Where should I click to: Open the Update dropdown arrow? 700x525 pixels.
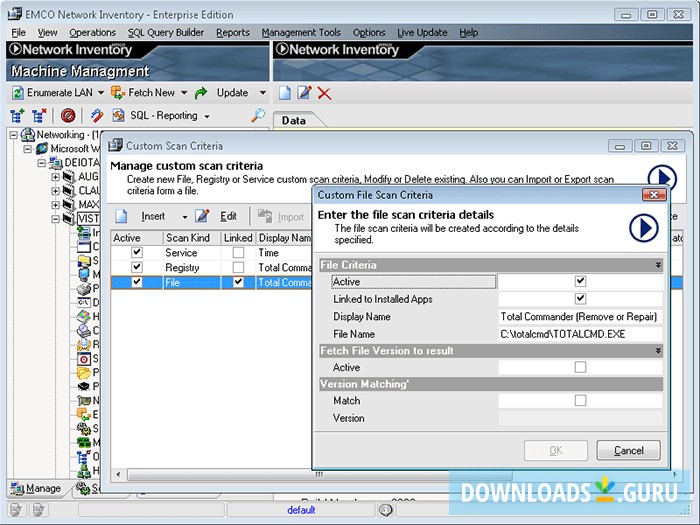262,93
